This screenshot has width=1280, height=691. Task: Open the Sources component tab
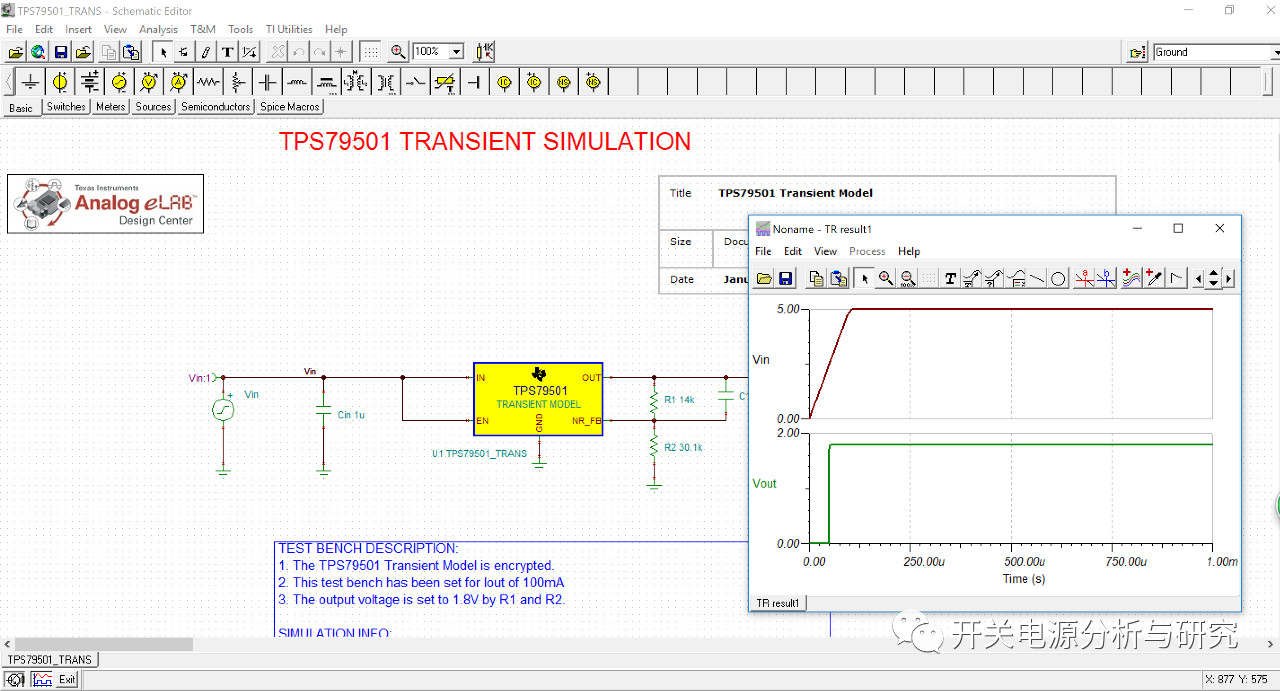pyautogui.click(x=154, y=107)
